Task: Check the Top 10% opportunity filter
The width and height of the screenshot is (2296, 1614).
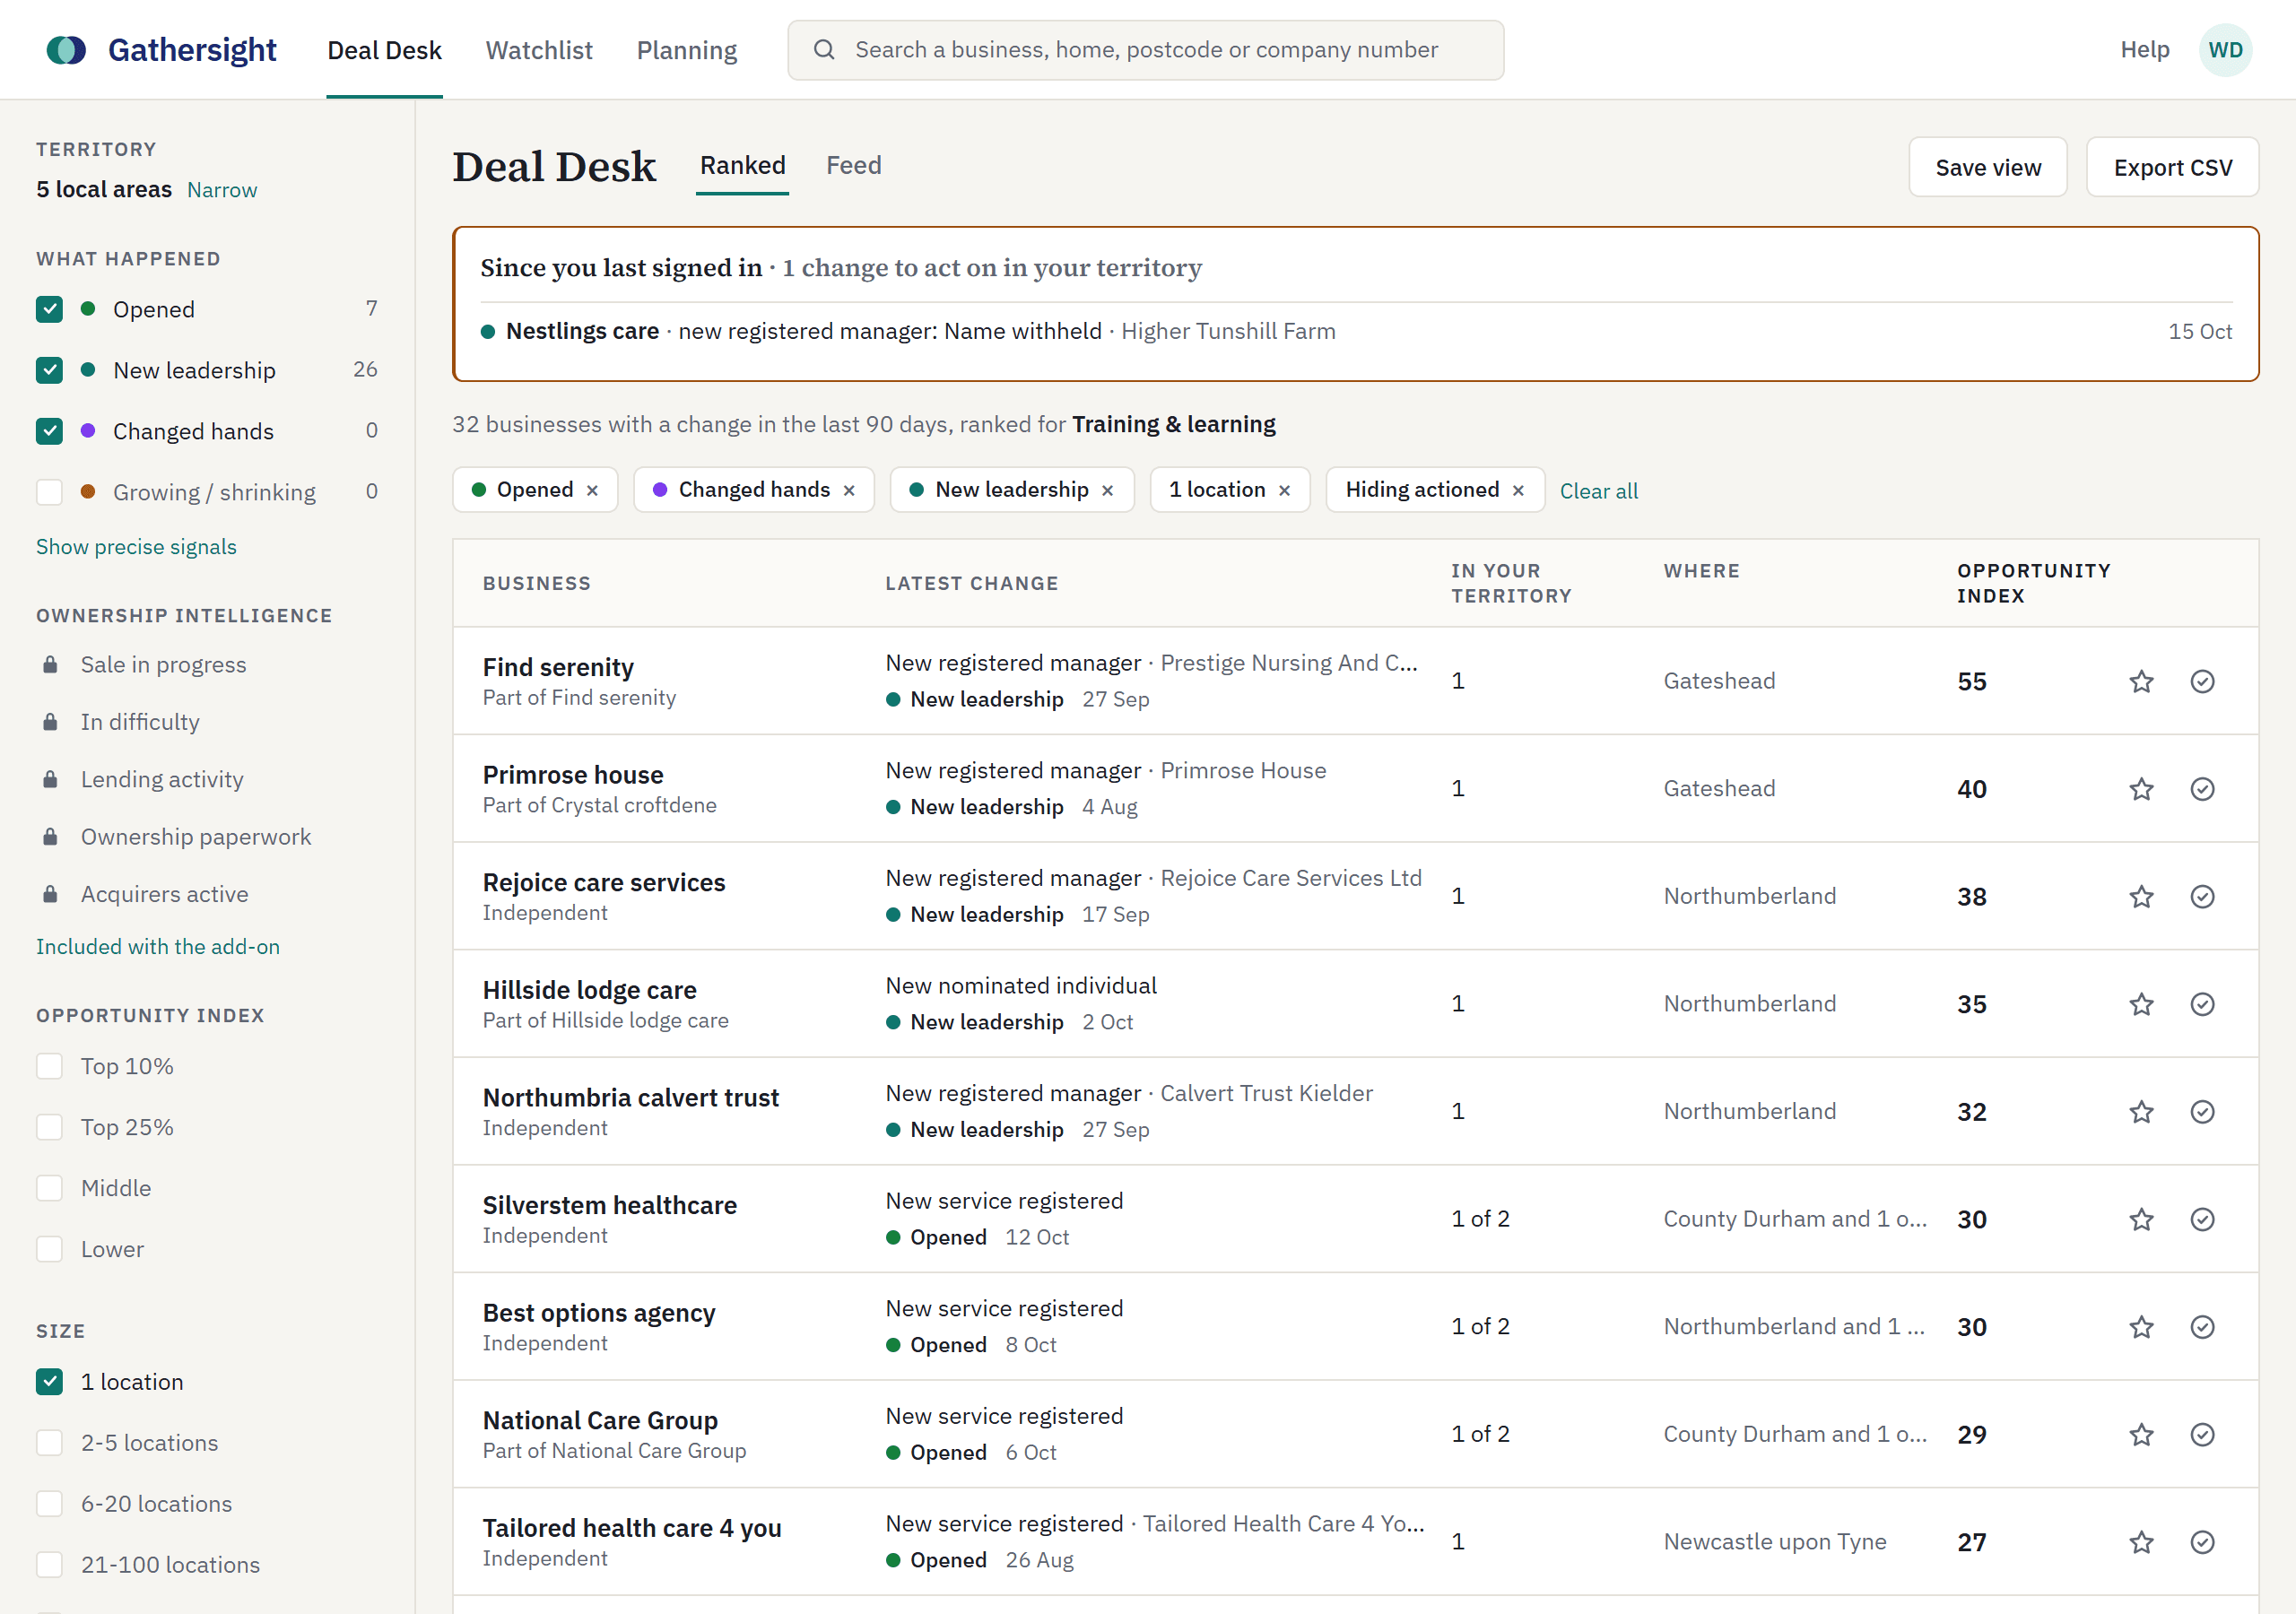Action: [x=49, y=1066]
